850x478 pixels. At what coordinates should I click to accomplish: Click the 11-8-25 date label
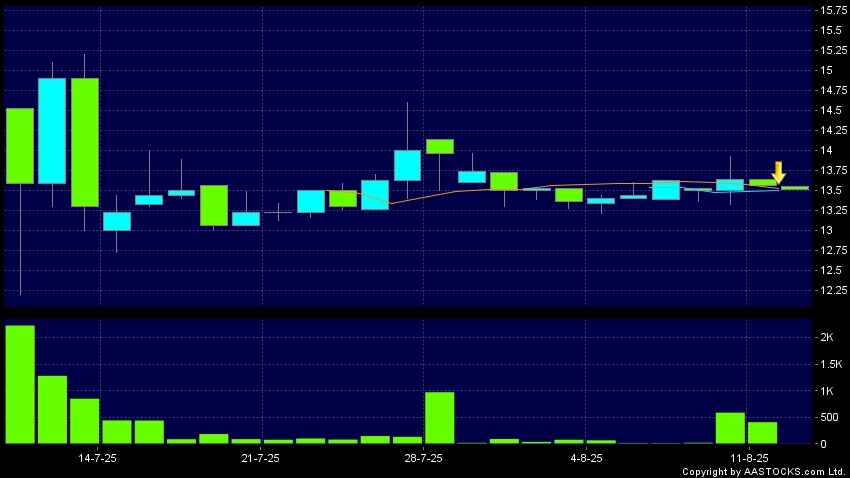749,458
